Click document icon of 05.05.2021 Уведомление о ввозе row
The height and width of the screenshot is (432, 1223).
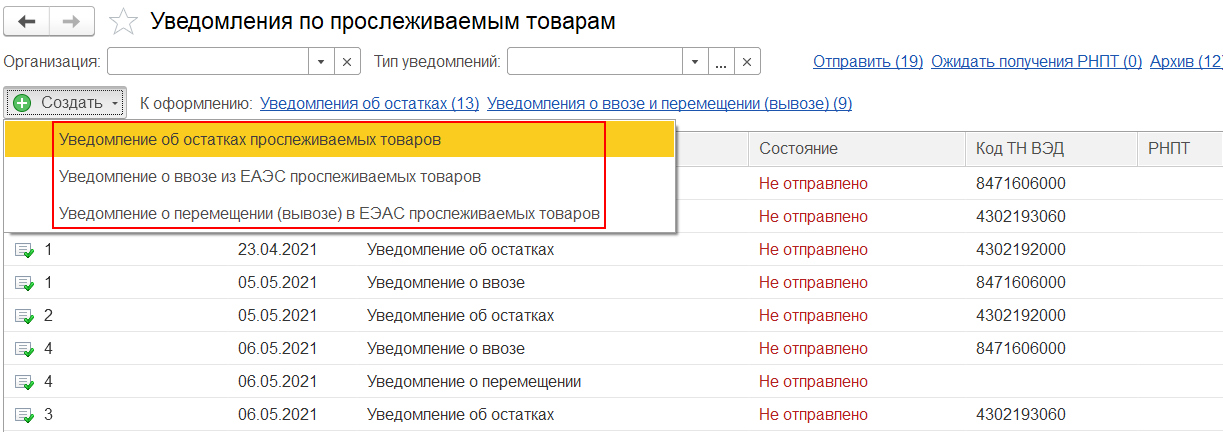click(24, 283)
